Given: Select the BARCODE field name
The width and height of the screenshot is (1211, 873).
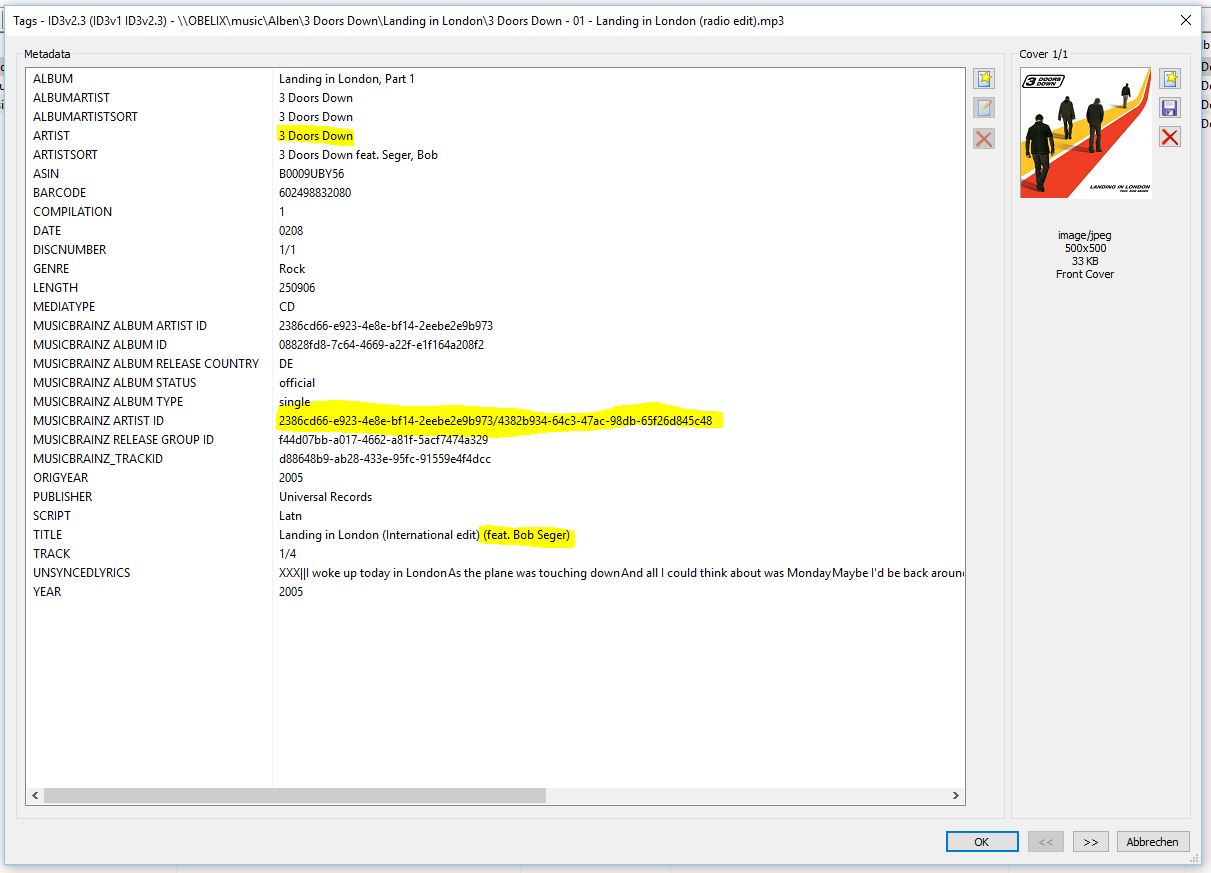Looking at the screenshot, I should (x=59, y=193).
